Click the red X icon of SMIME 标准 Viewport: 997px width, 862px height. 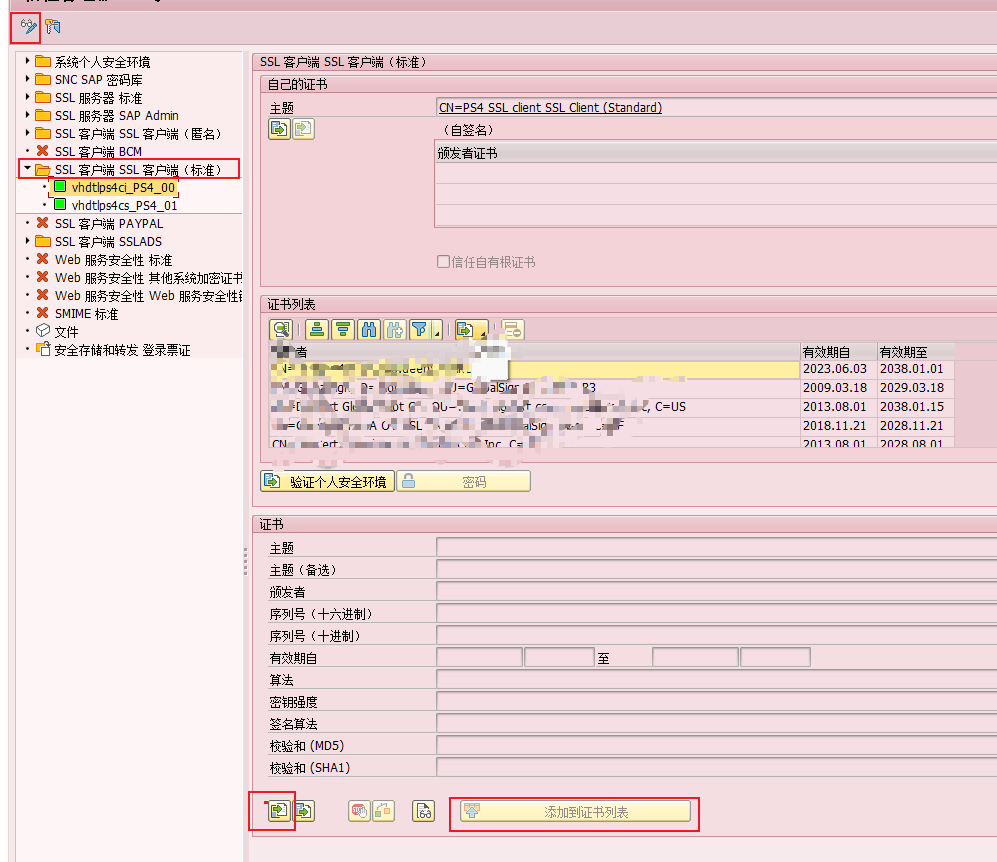coord(43,313)
